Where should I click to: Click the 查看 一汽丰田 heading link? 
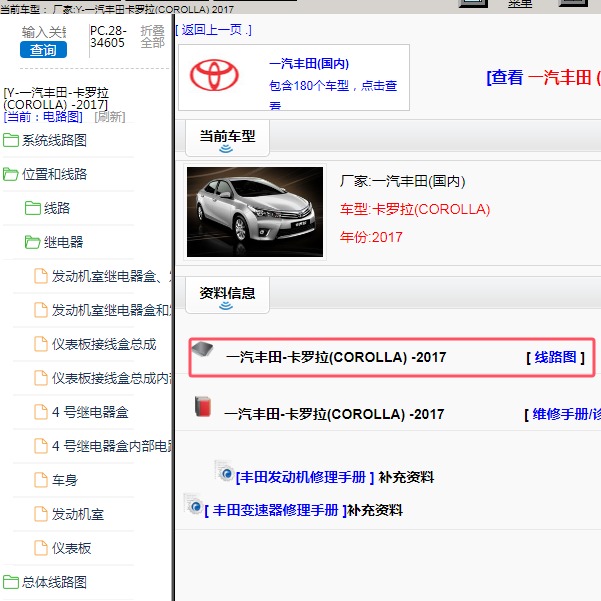coord(544,77)
